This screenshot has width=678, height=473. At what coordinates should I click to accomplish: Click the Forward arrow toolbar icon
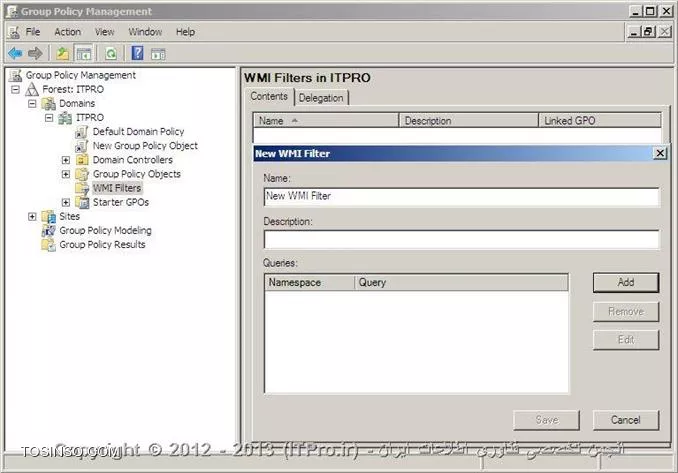pyautogui.click(x=35, y=53)
